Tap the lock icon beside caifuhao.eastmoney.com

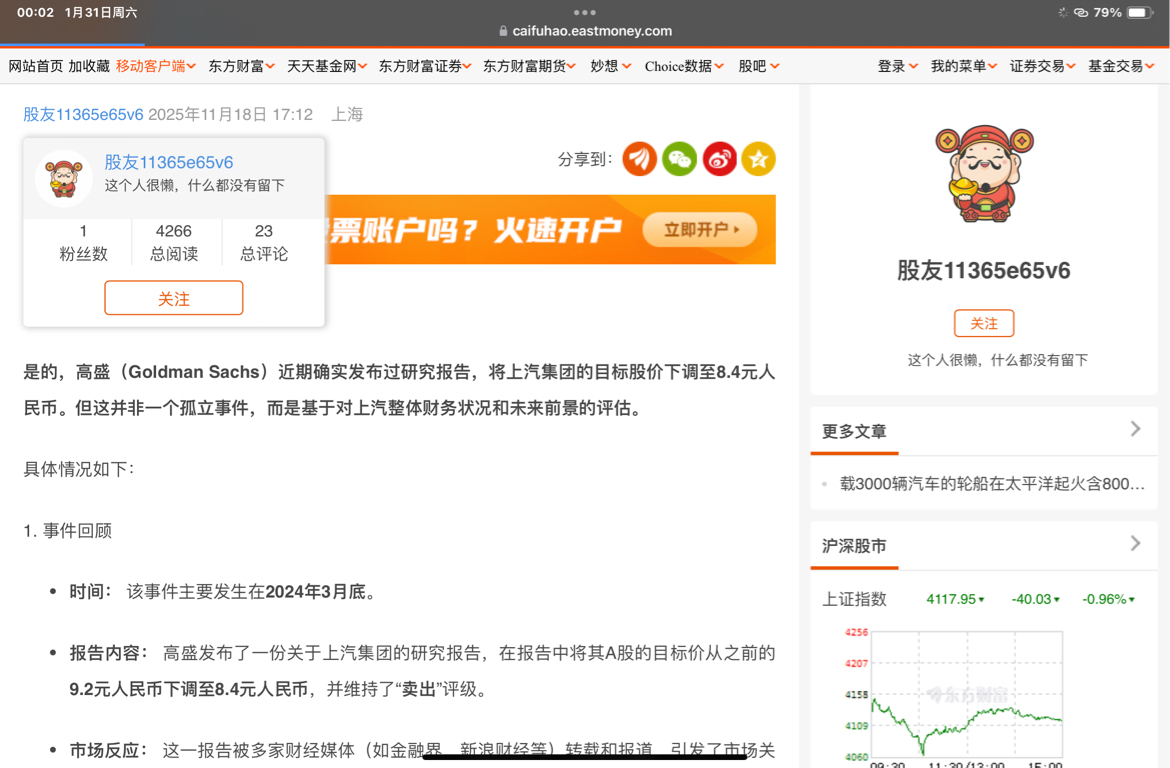coord(503,31)
